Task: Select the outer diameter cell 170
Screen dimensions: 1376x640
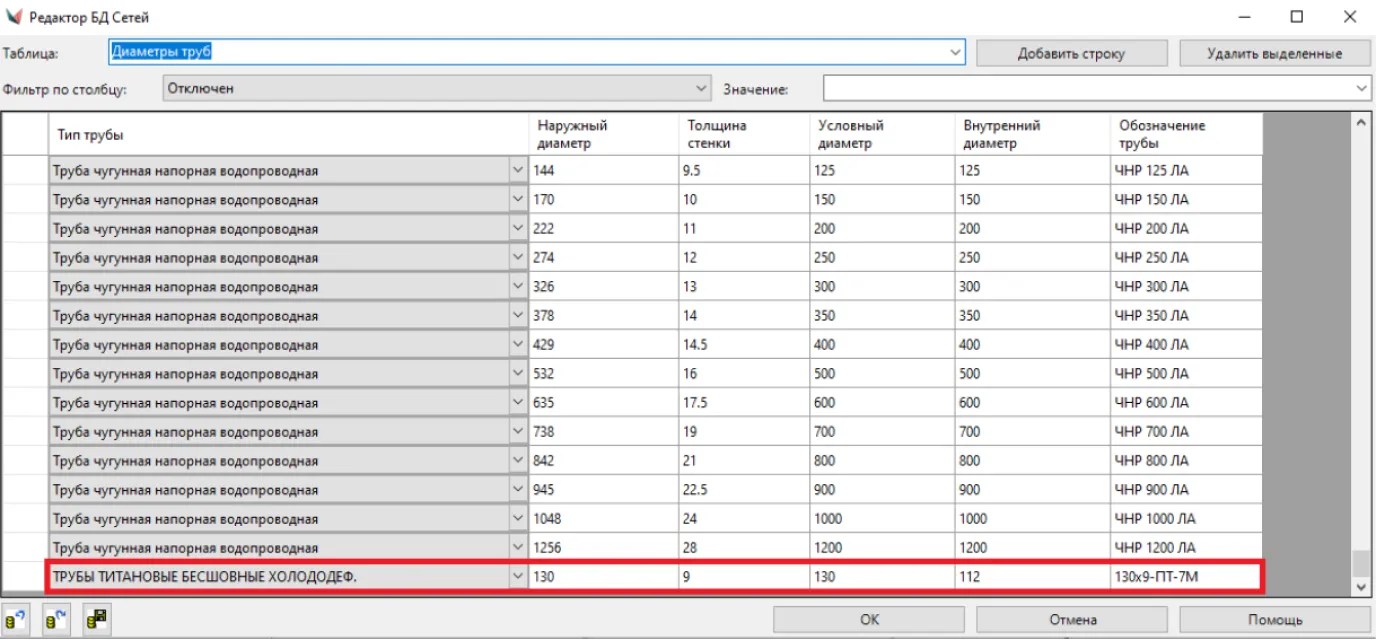Action: point(604,199)
